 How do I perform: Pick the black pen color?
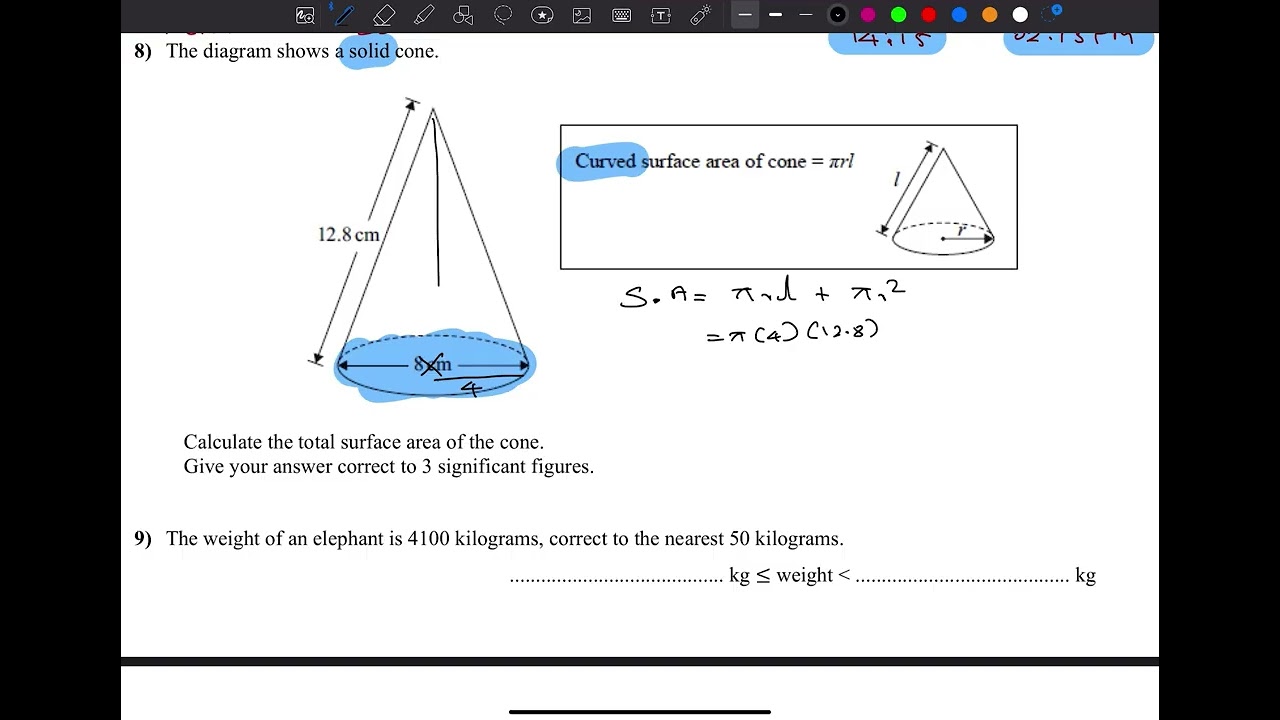point(838,15)
